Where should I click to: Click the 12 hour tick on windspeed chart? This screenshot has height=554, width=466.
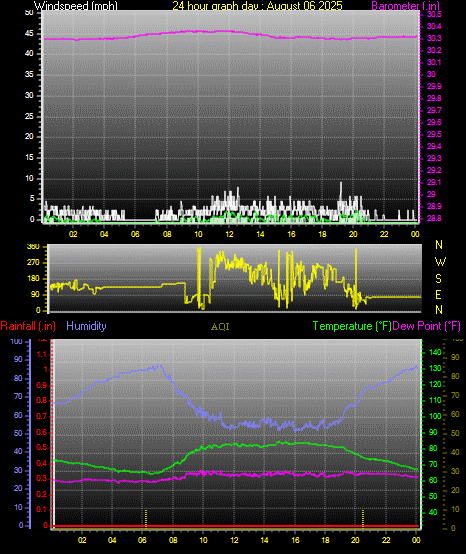click(229, 234)
